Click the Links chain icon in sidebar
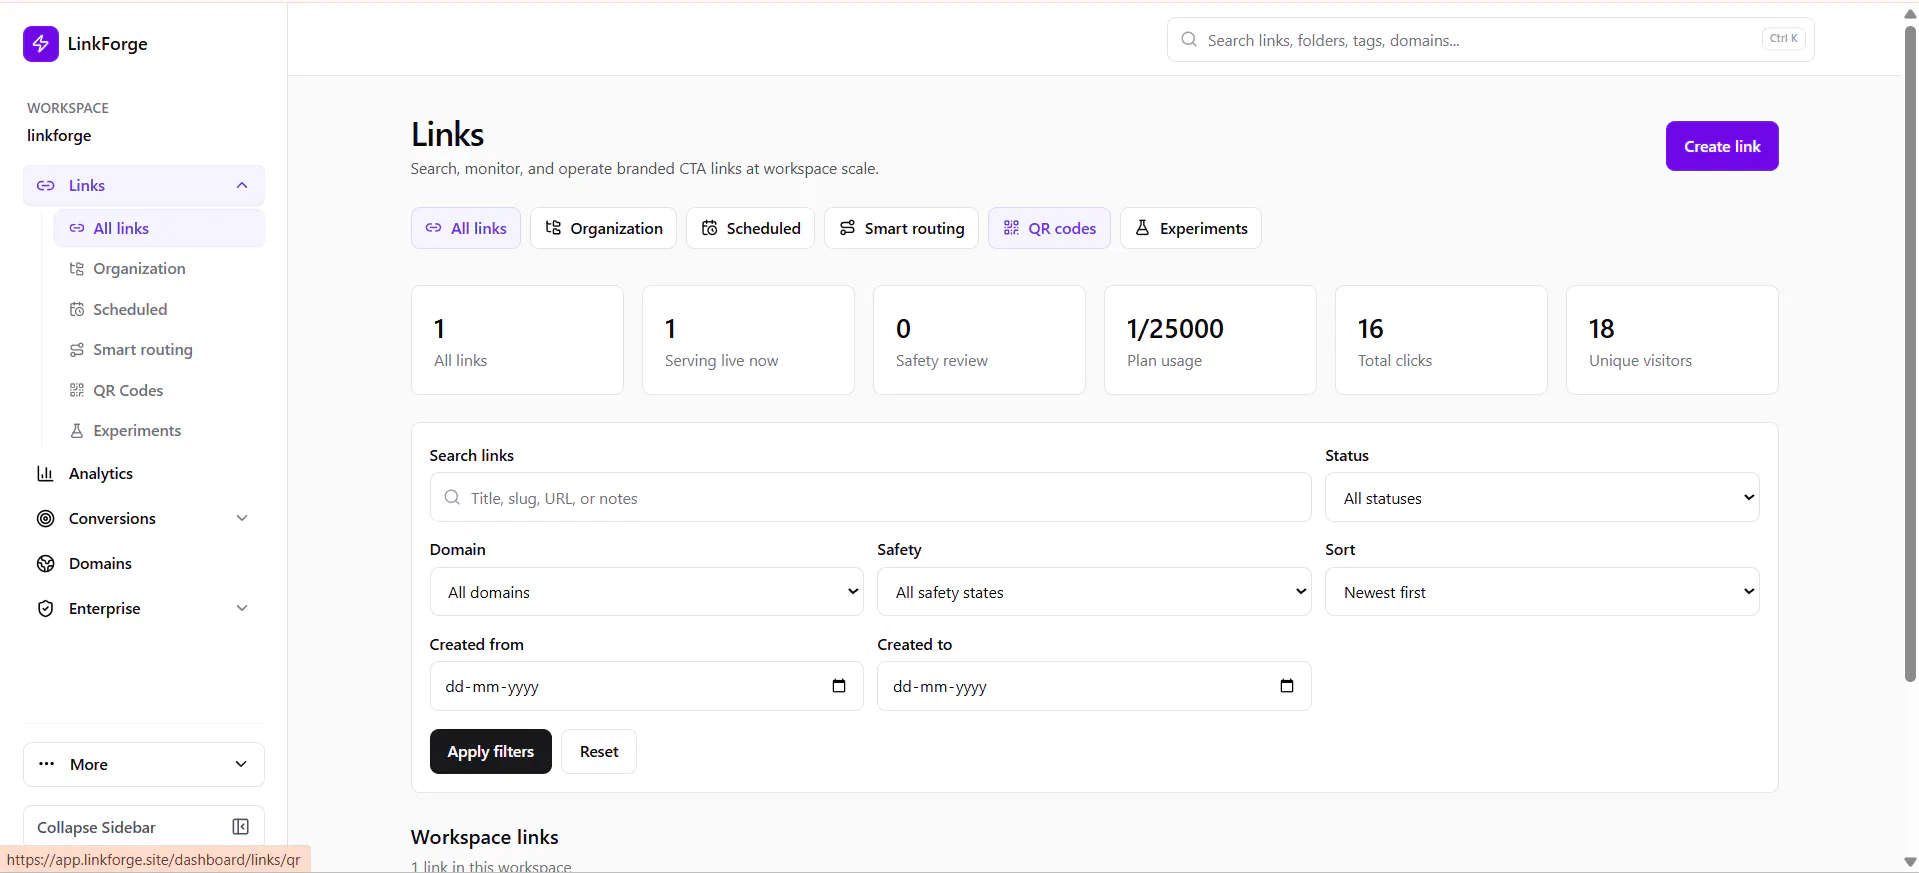The image size is (1919, 873). 46,186
